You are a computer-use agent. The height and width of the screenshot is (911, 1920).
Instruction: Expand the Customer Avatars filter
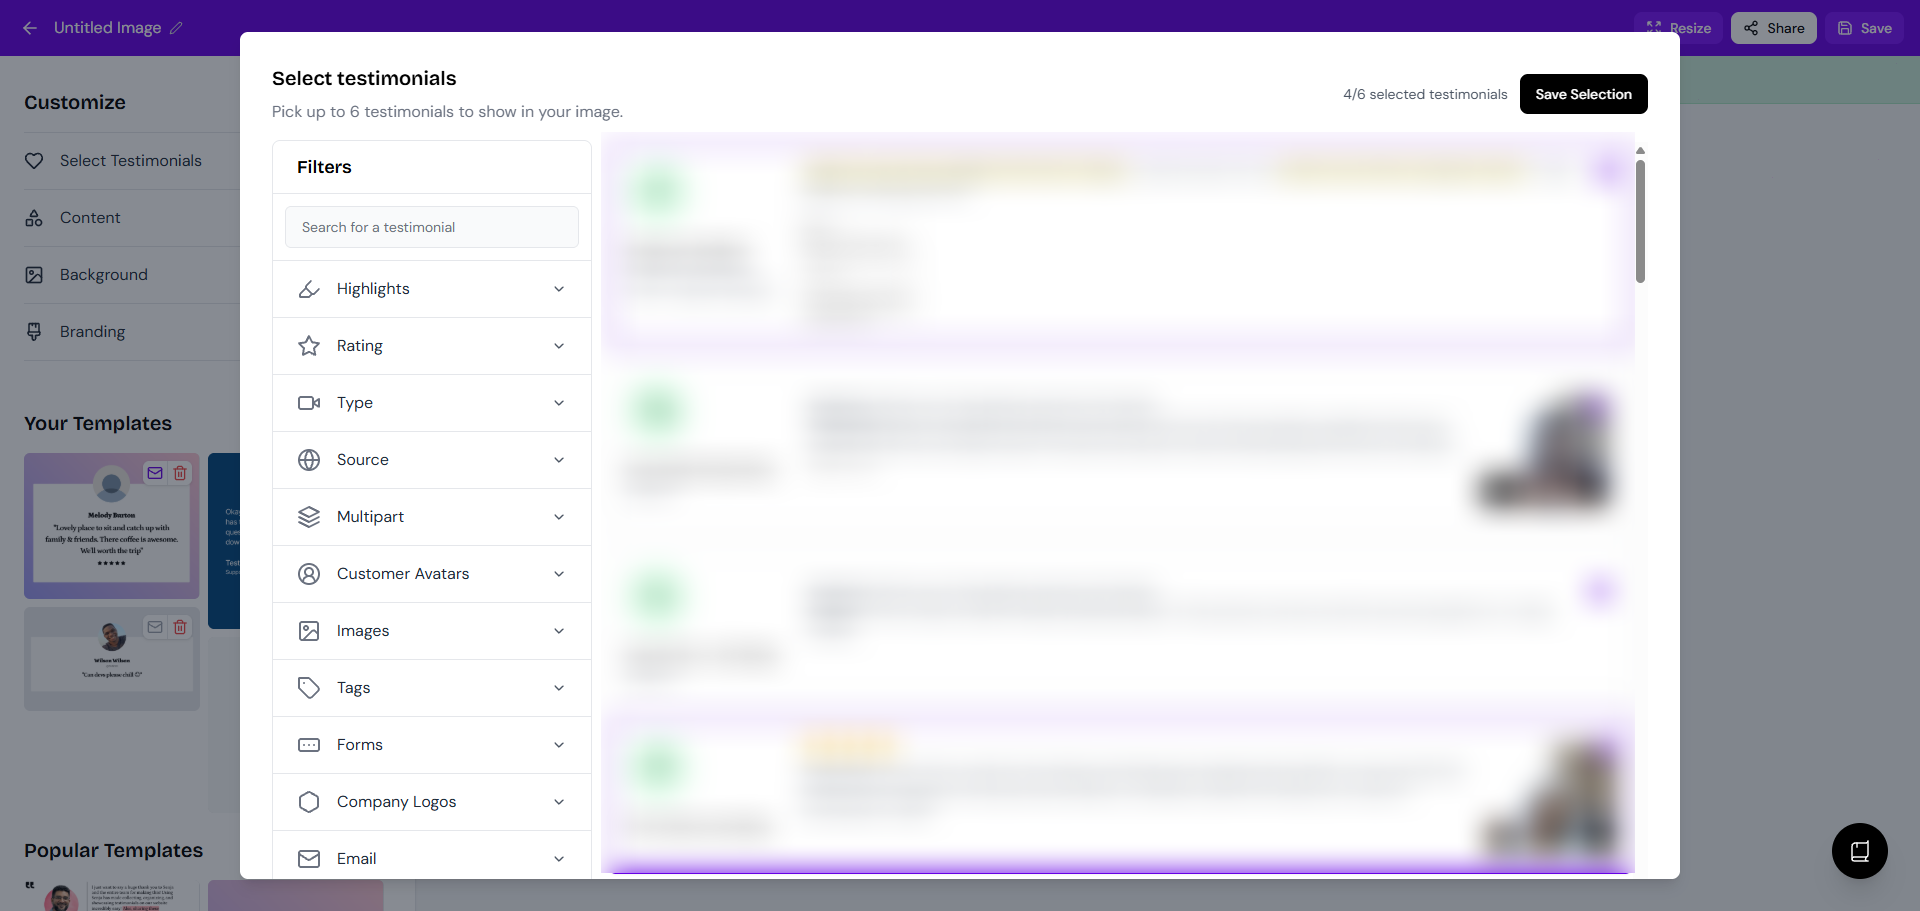pyautogui.click(x=431, y=574)
